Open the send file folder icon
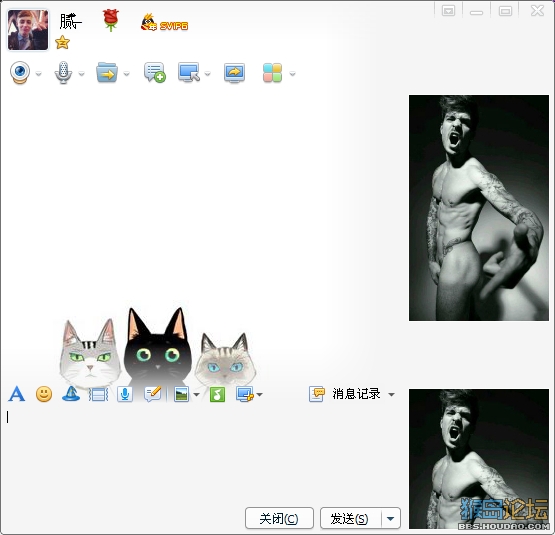Viewport: 555px width, 535px height. 107,73
